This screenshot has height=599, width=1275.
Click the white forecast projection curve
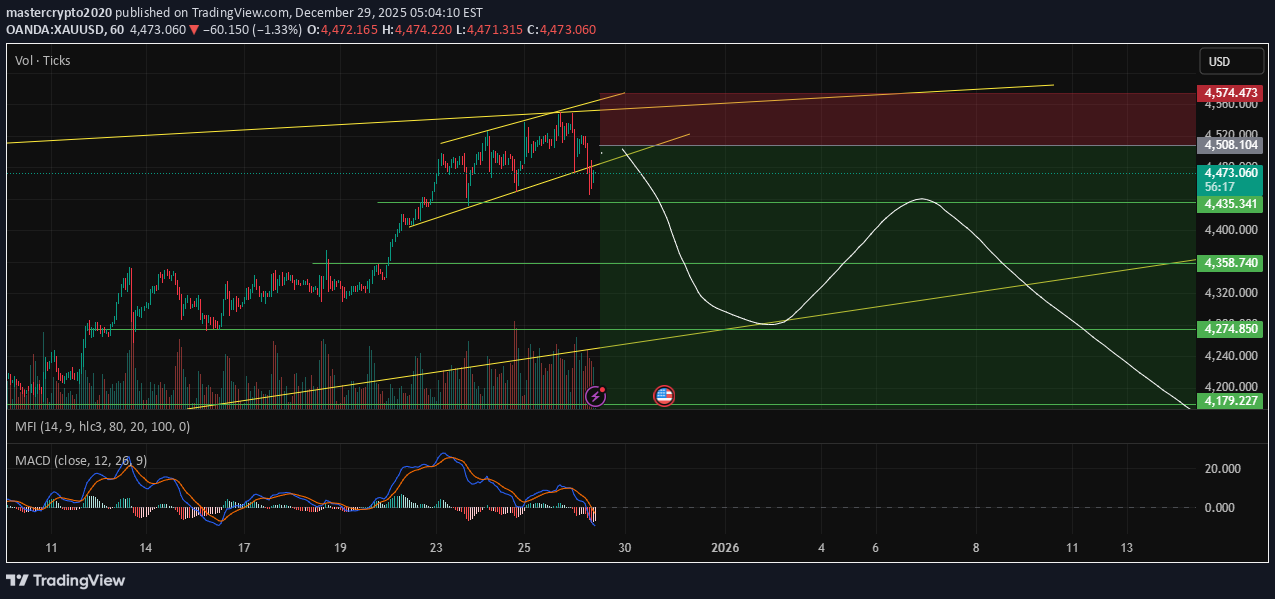click(x=922, y=200)
